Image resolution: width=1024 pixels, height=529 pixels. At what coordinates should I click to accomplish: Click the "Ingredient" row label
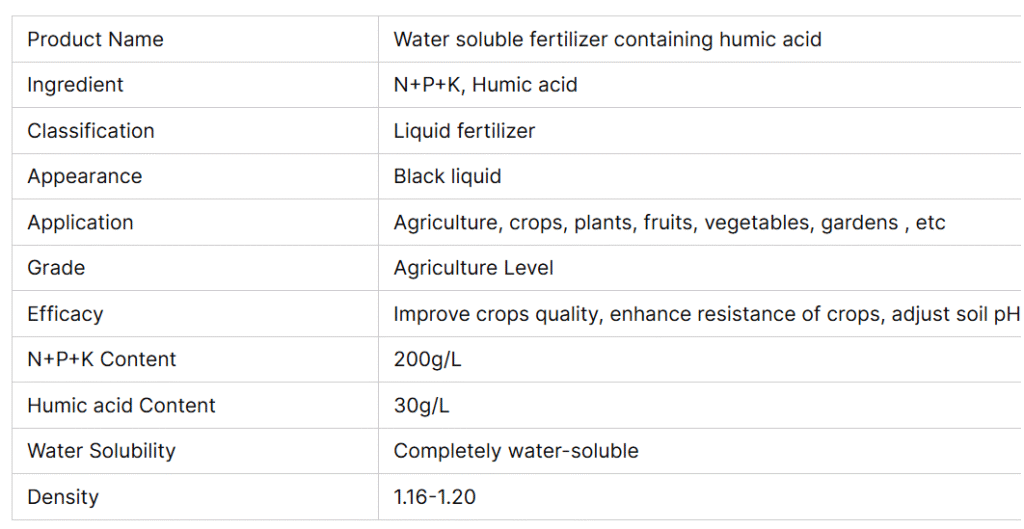click(x=75, y=85)
